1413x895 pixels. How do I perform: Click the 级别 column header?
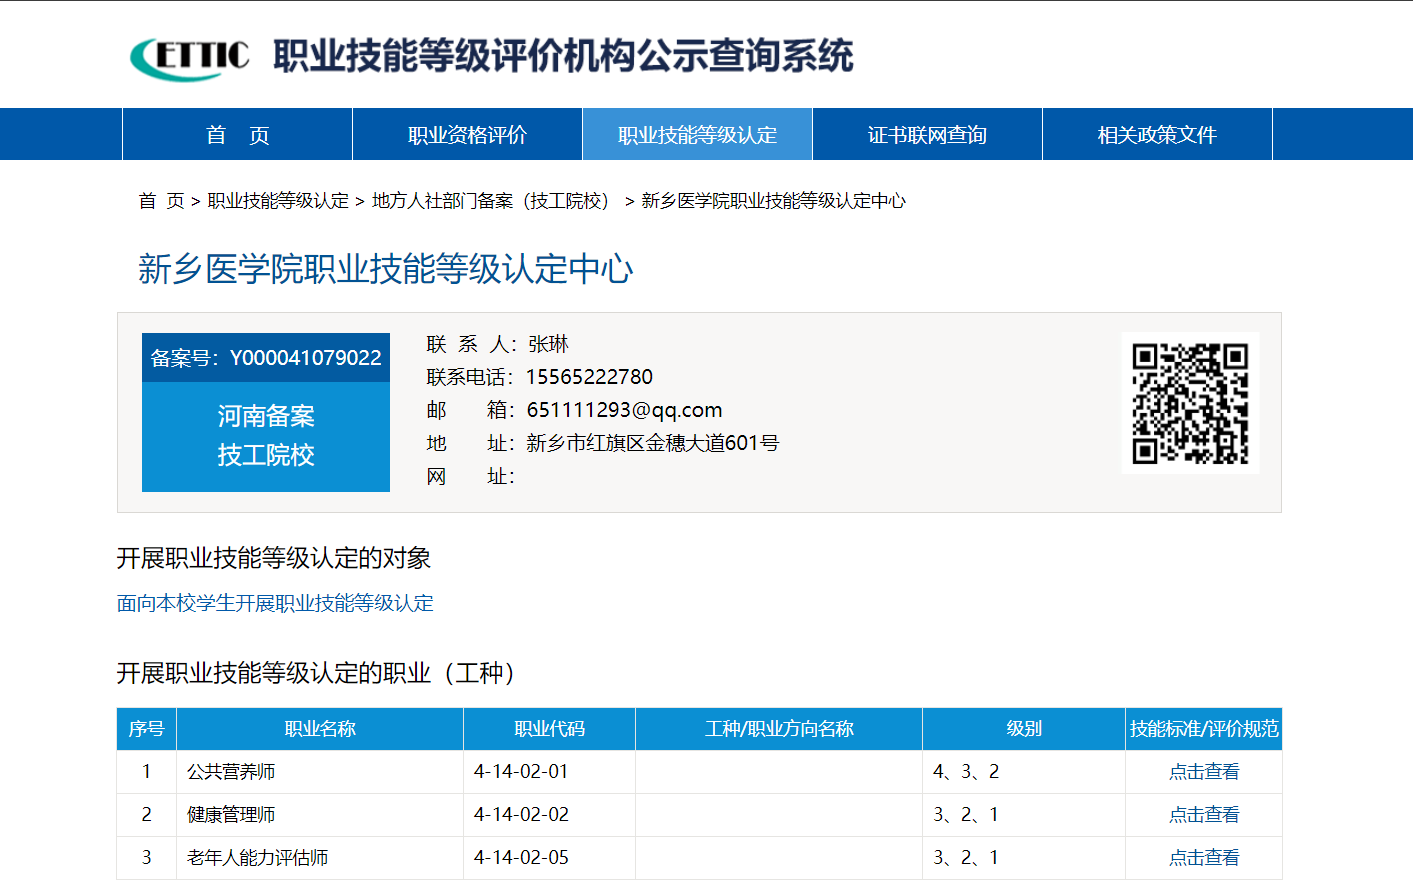click(x=1024, y=729)
